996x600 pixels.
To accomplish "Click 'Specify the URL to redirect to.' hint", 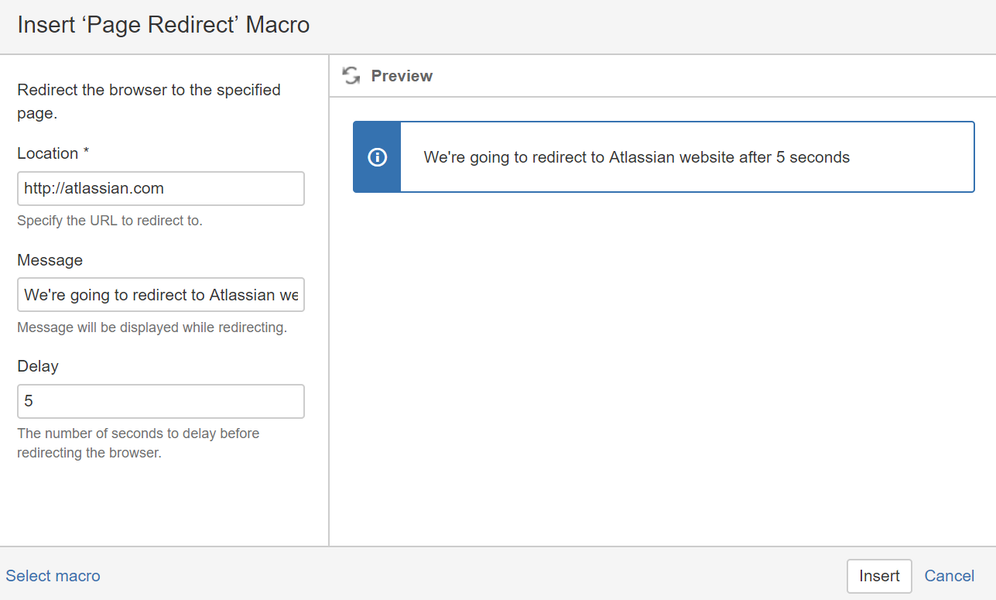I will 110,220.
